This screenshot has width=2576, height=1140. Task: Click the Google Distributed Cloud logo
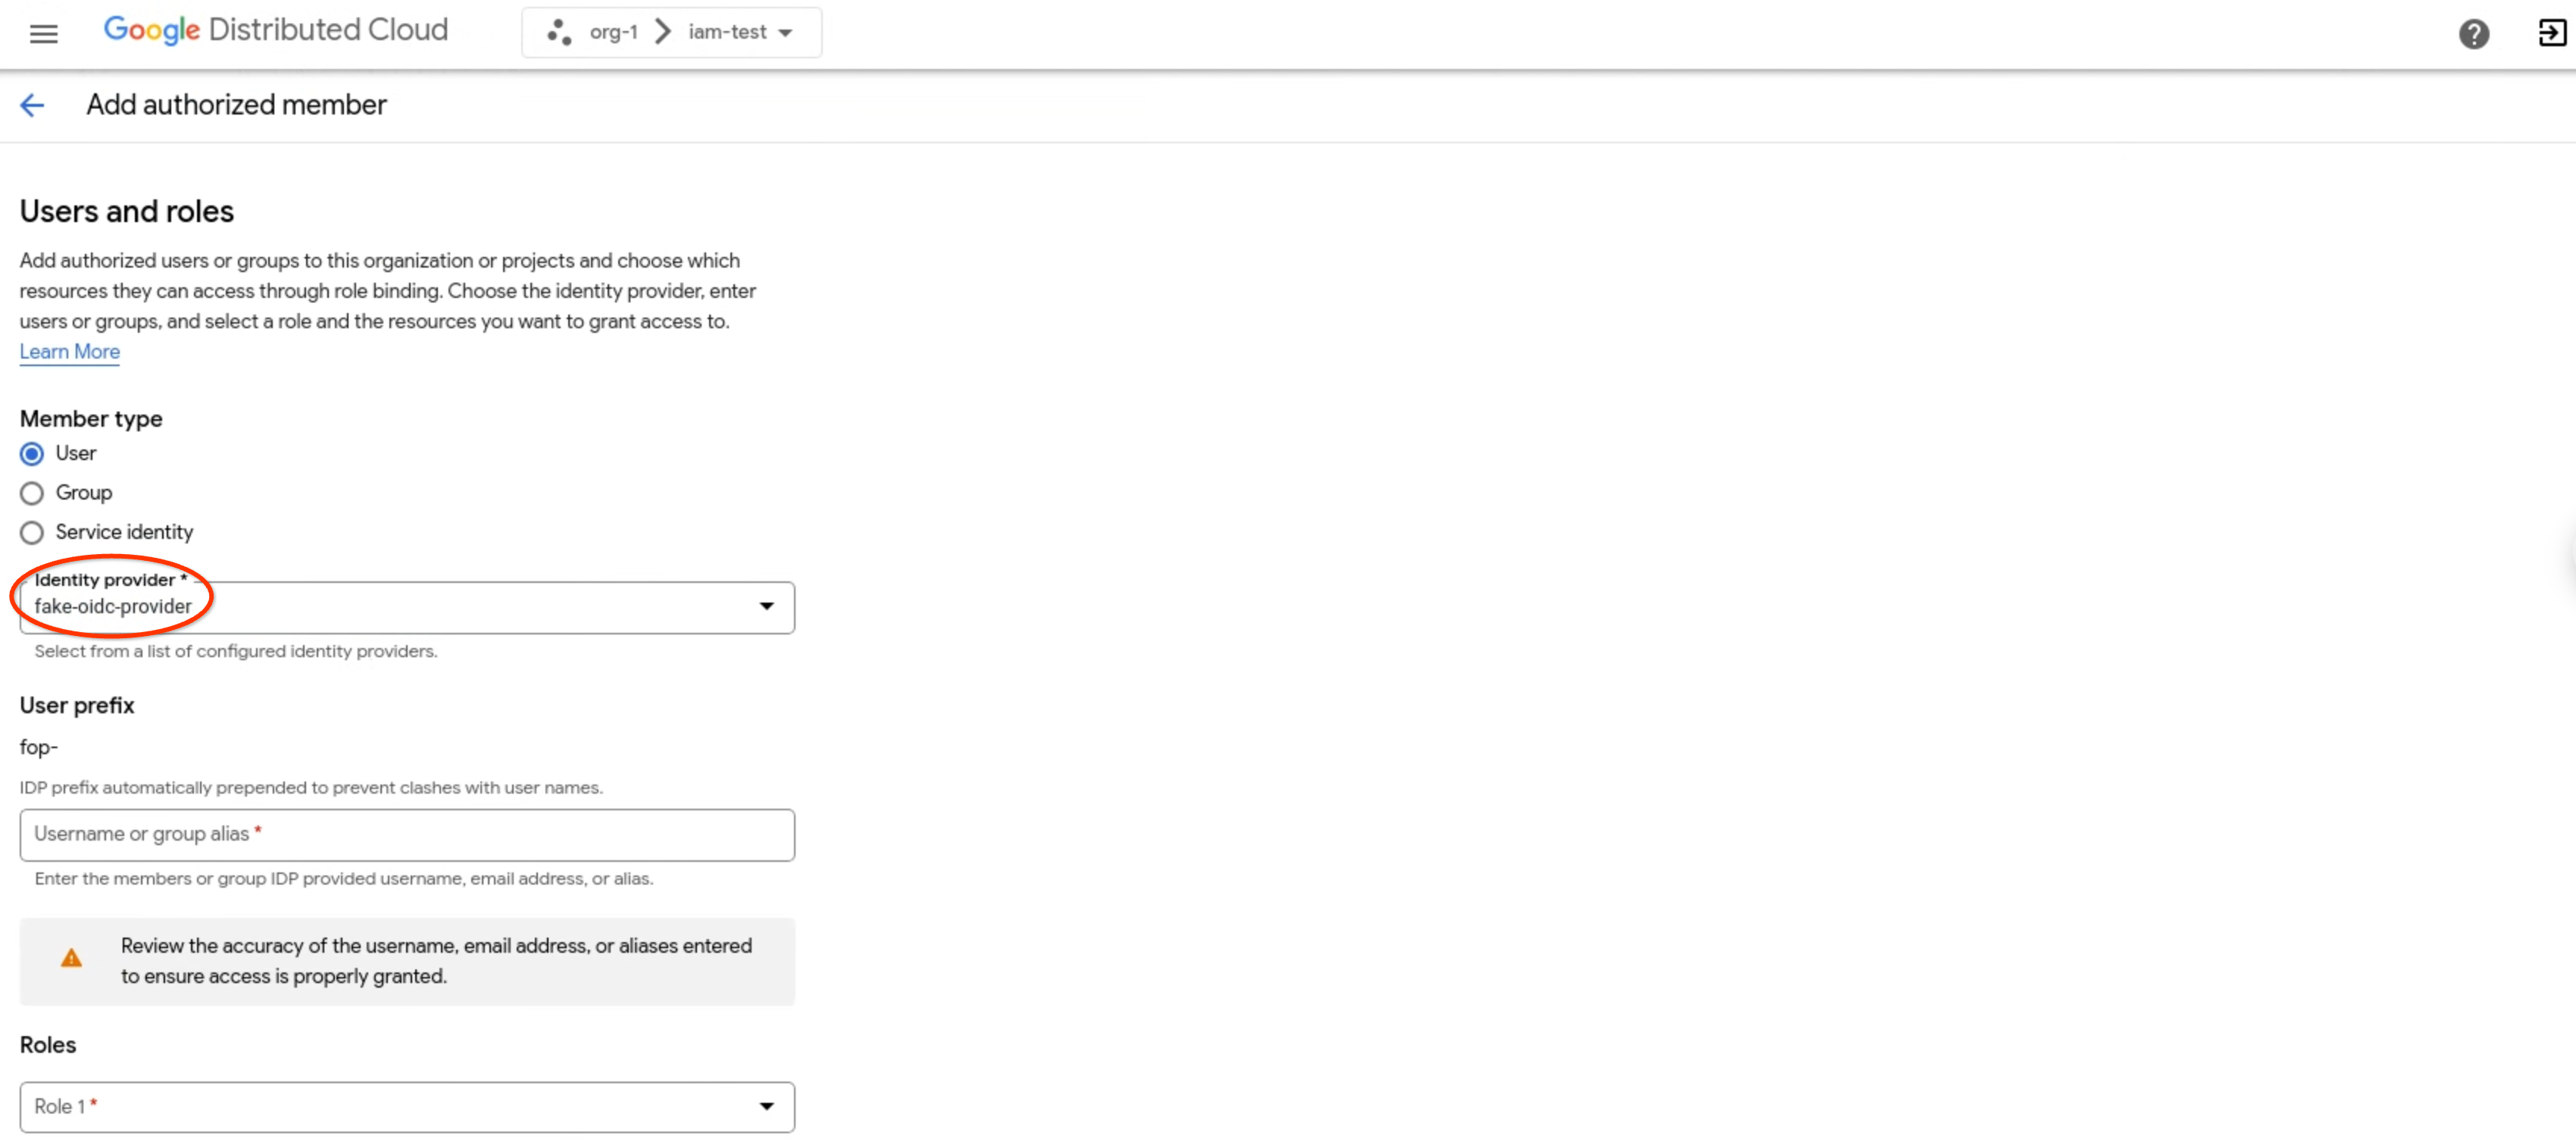(276, 30)
